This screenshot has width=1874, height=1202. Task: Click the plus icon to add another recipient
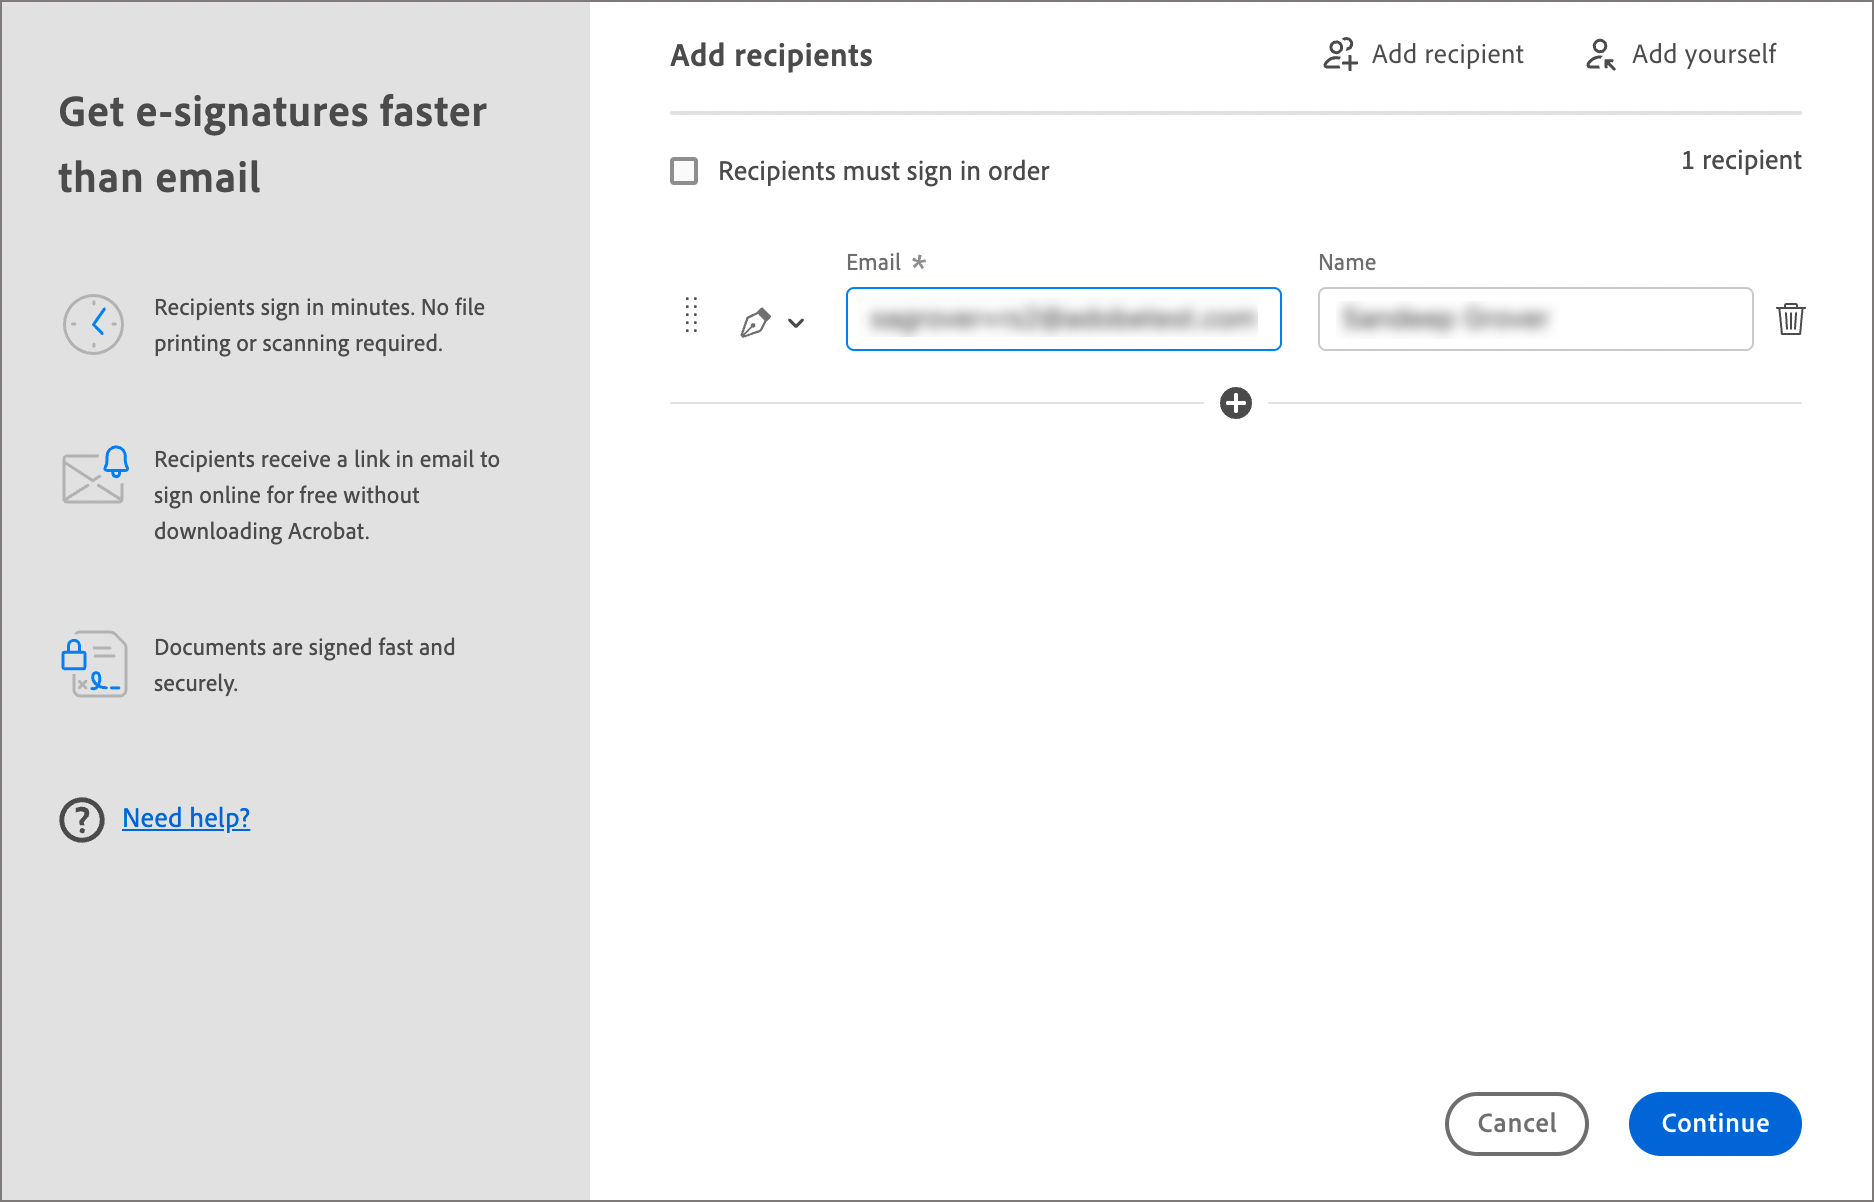pos(1235,403)
